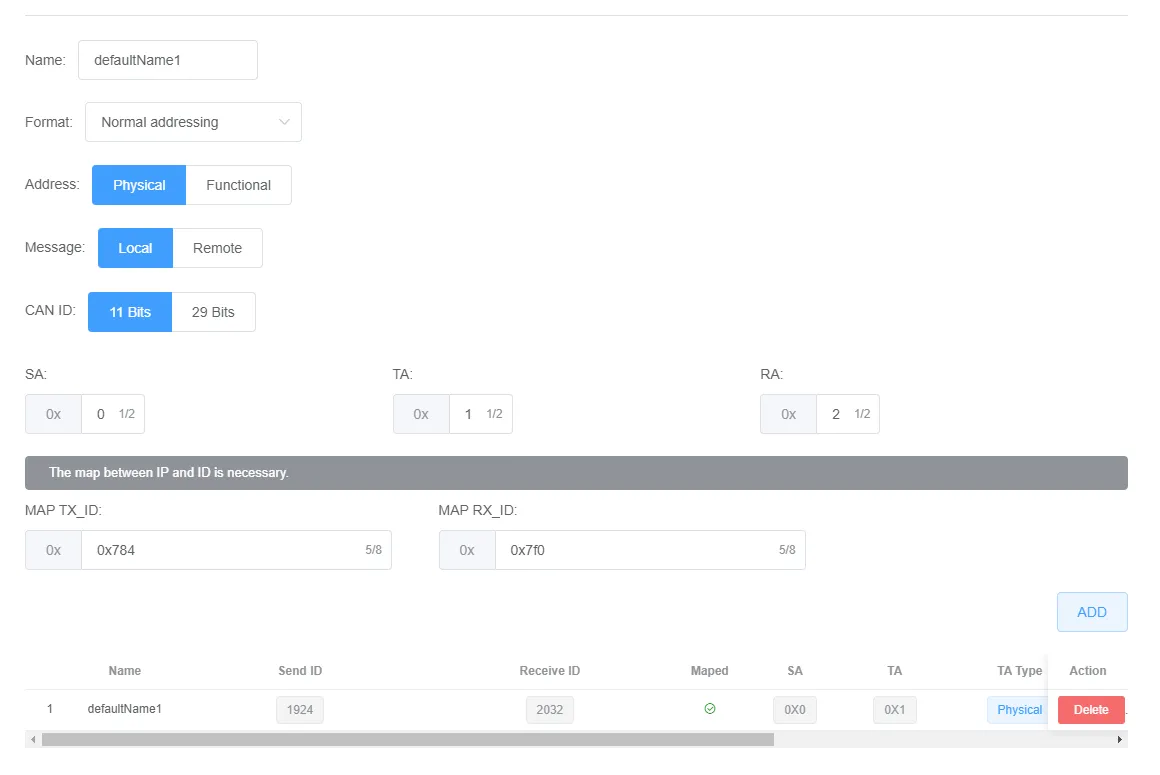
Task: Focus the SA hex input field
Action: coord(112,414)
